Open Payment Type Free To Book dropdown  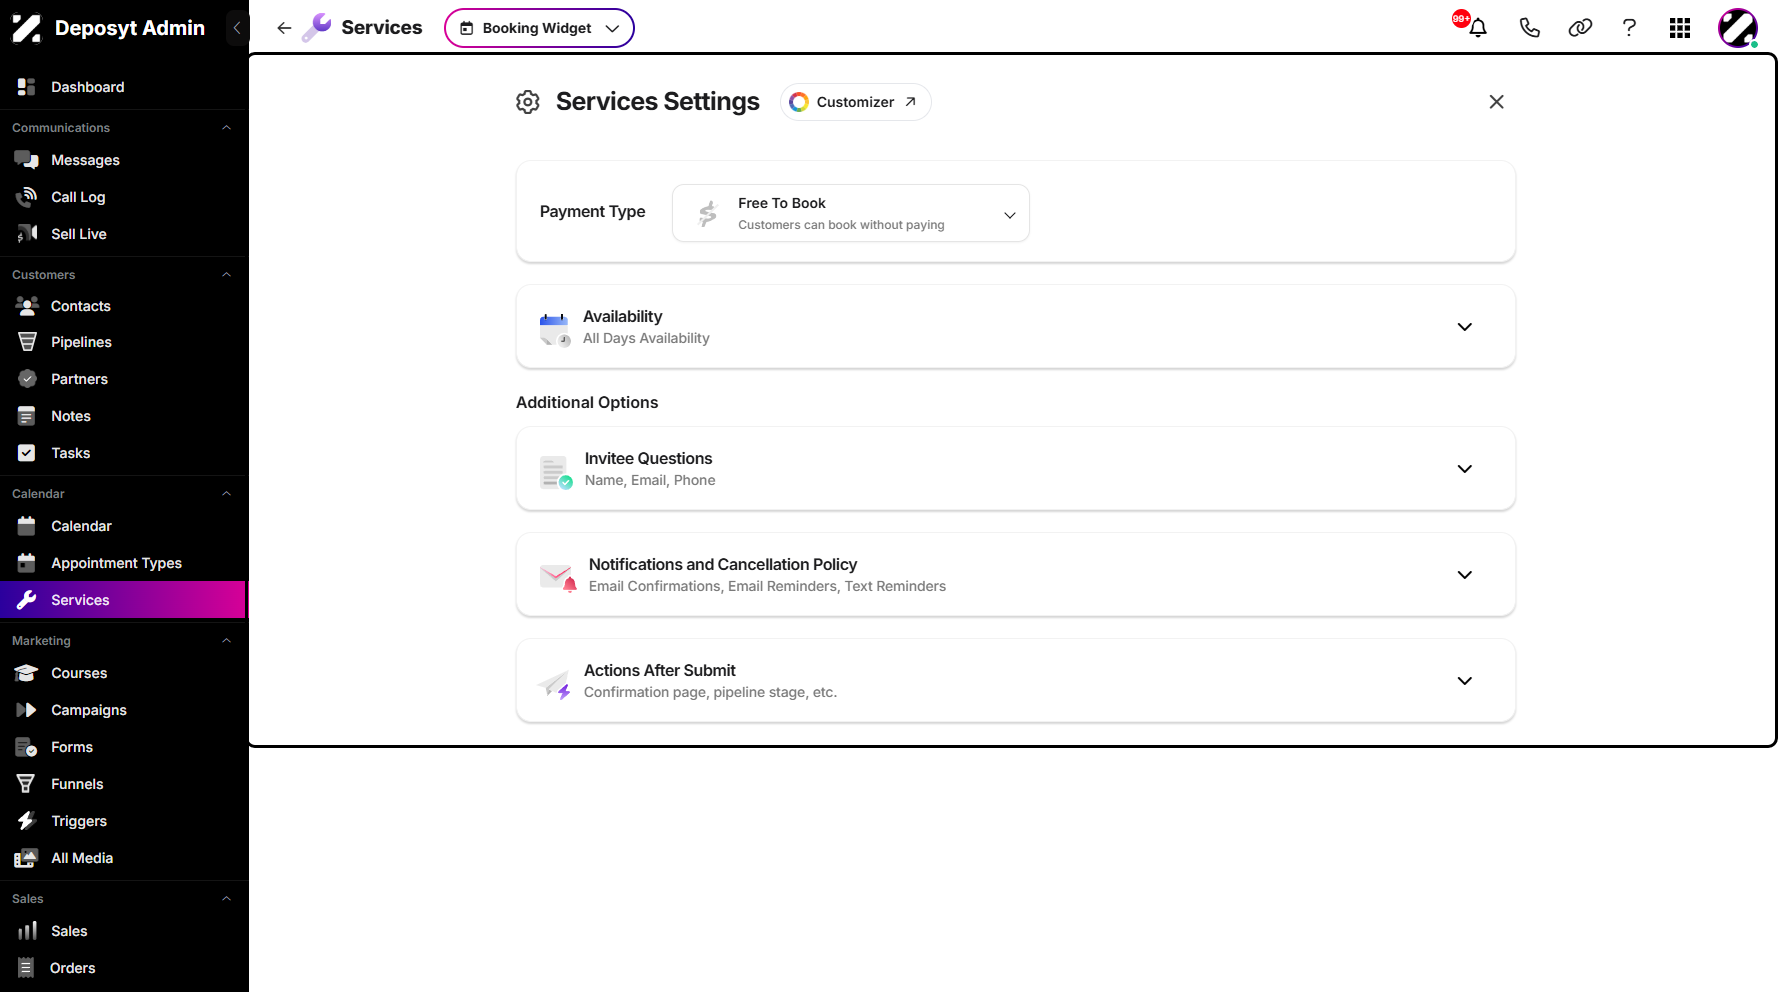pyautogui.click(x=851, y=213)
